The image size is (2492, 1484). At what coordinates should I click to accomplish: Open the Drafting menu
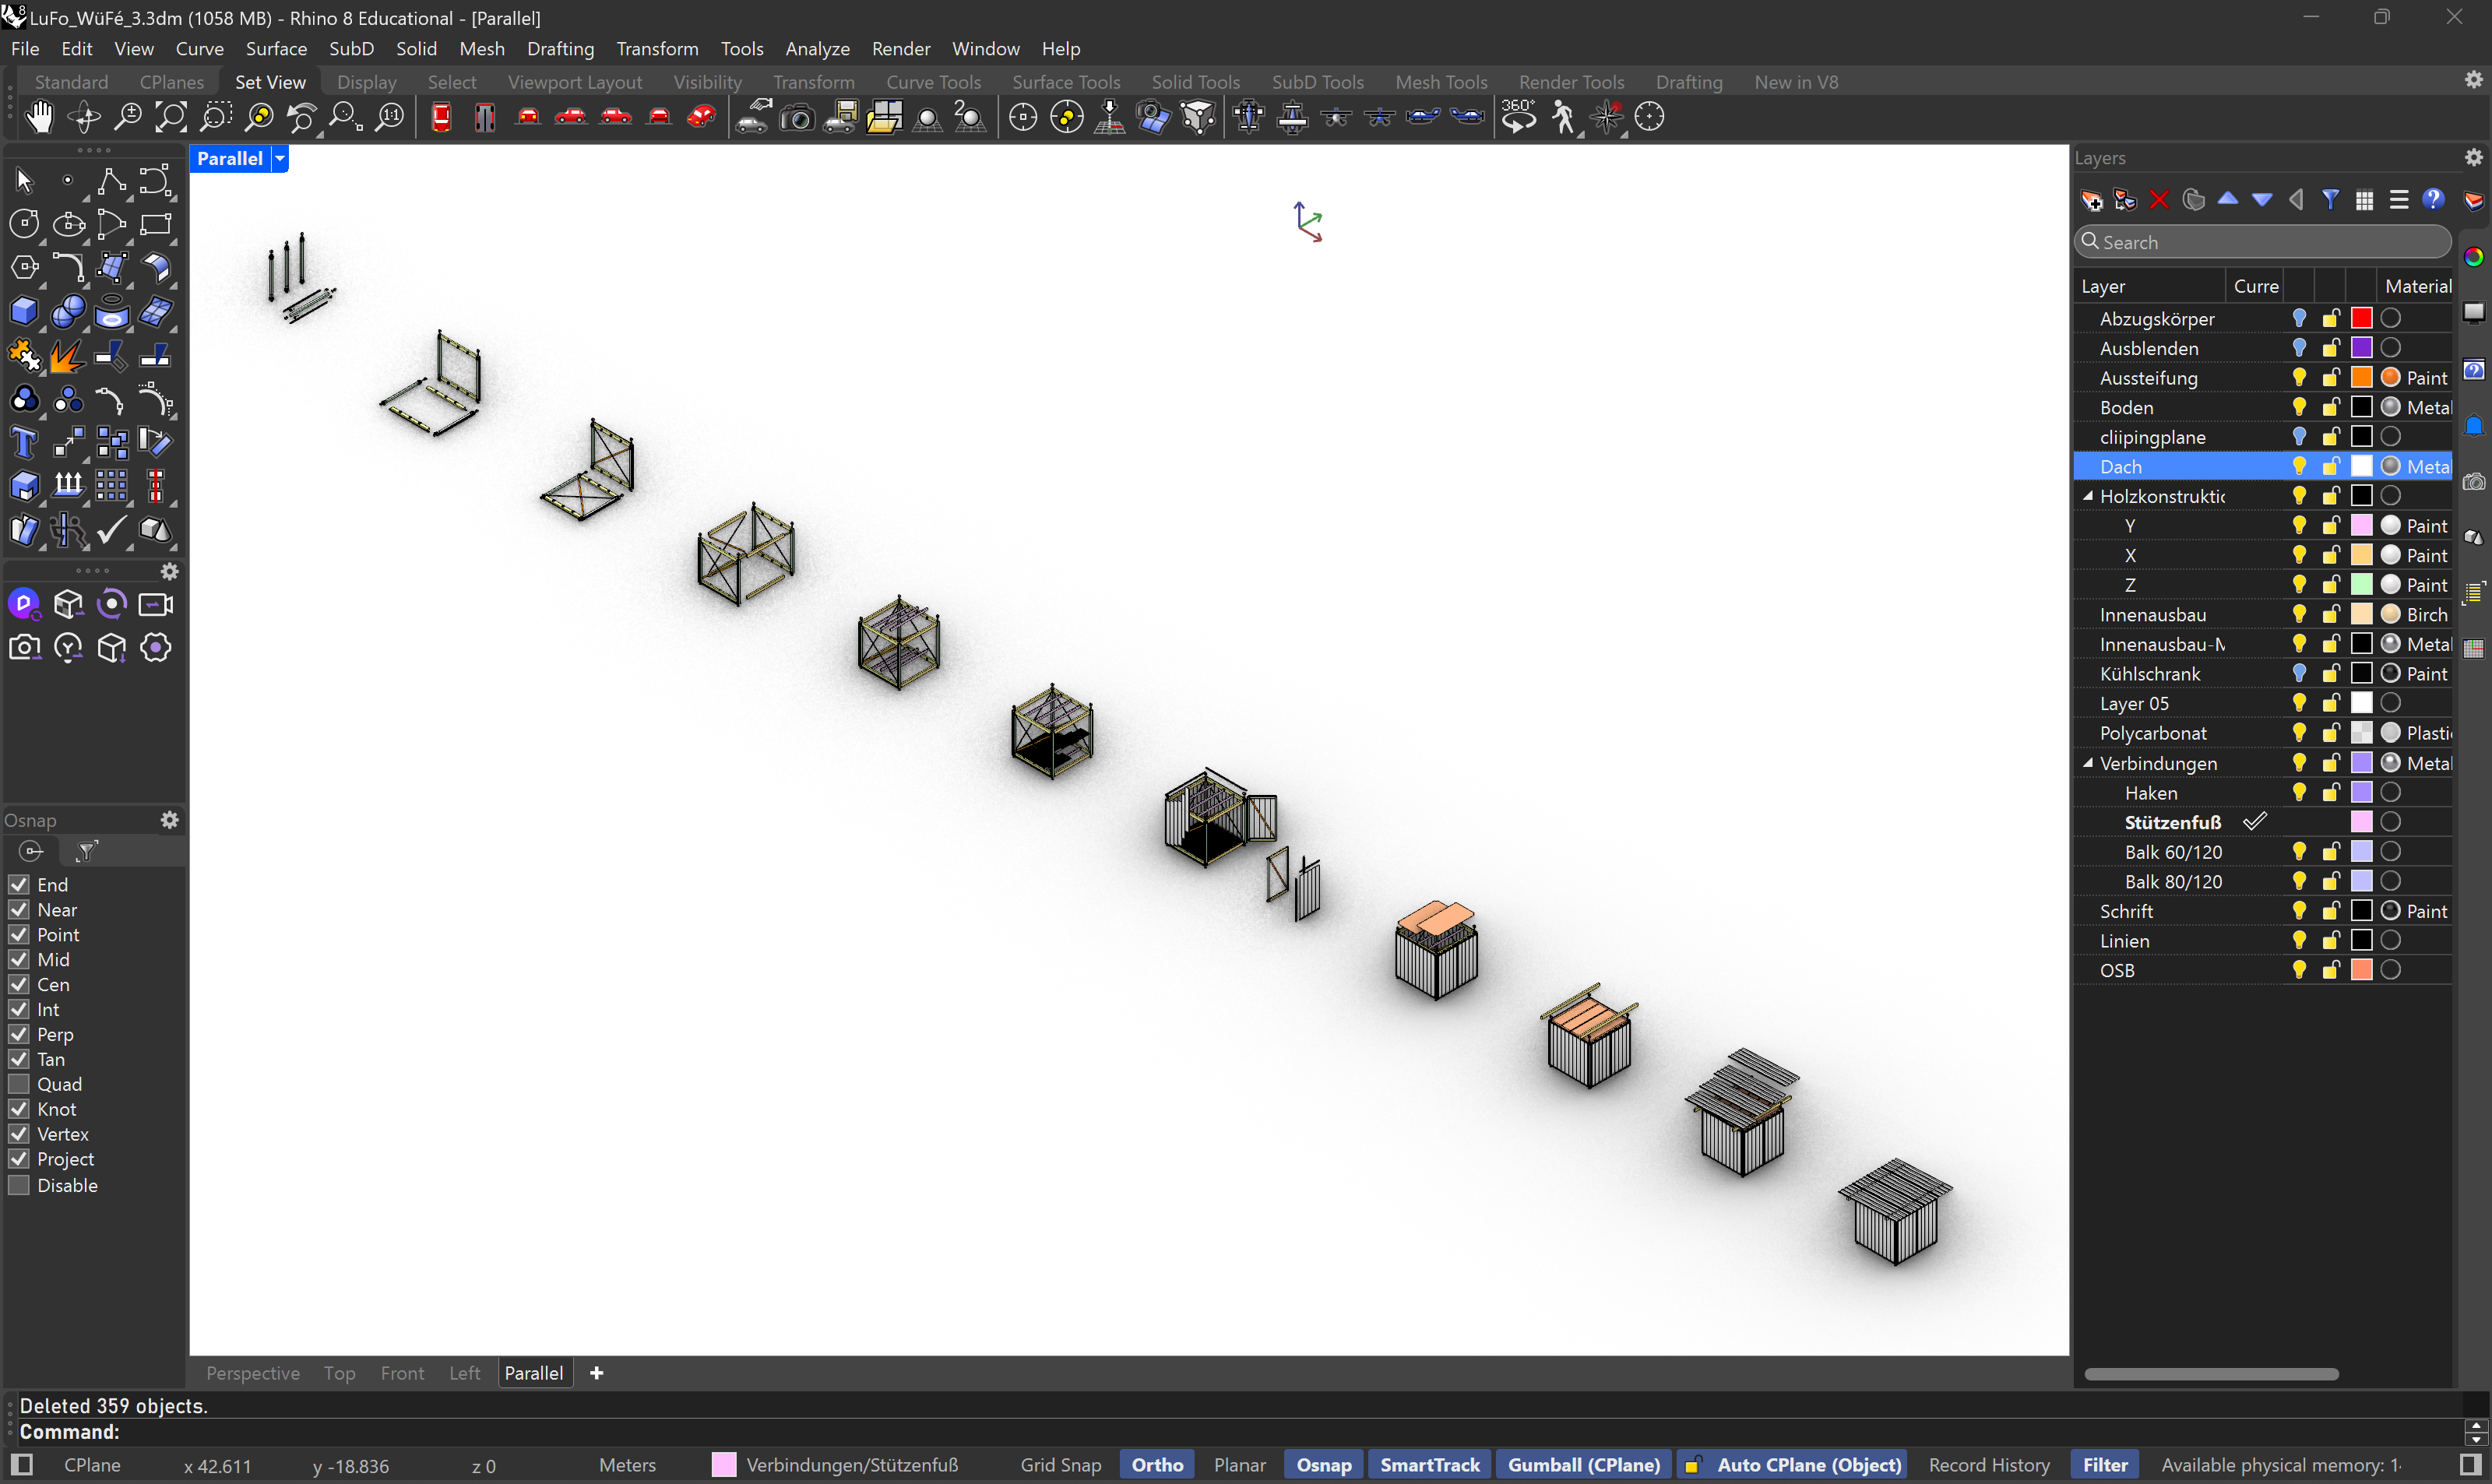coord(560,48)
